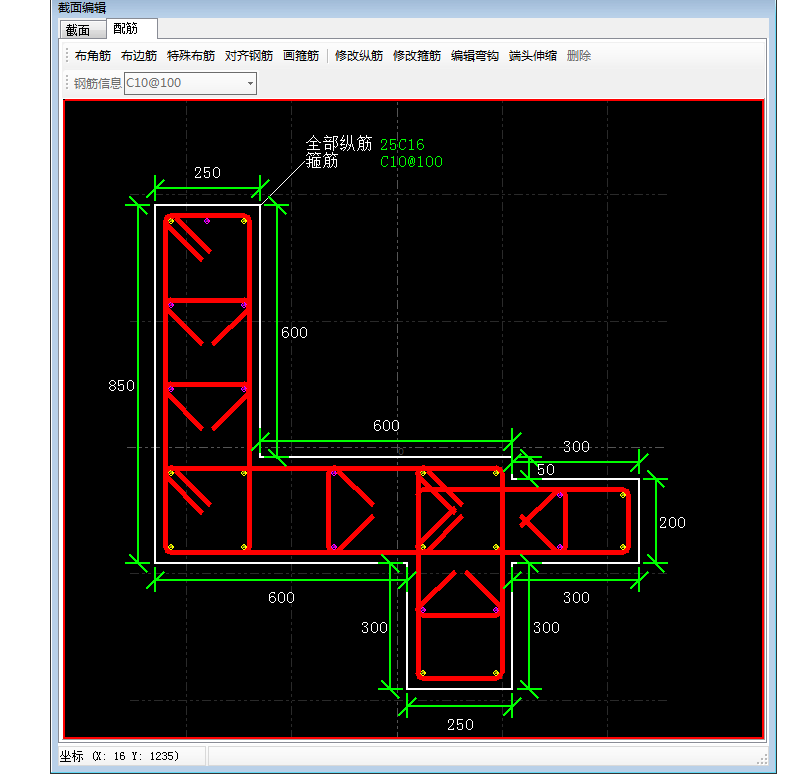The image size is (797, 774).
Task: Open the 修改纵筋 command
Action: (359, 56)
